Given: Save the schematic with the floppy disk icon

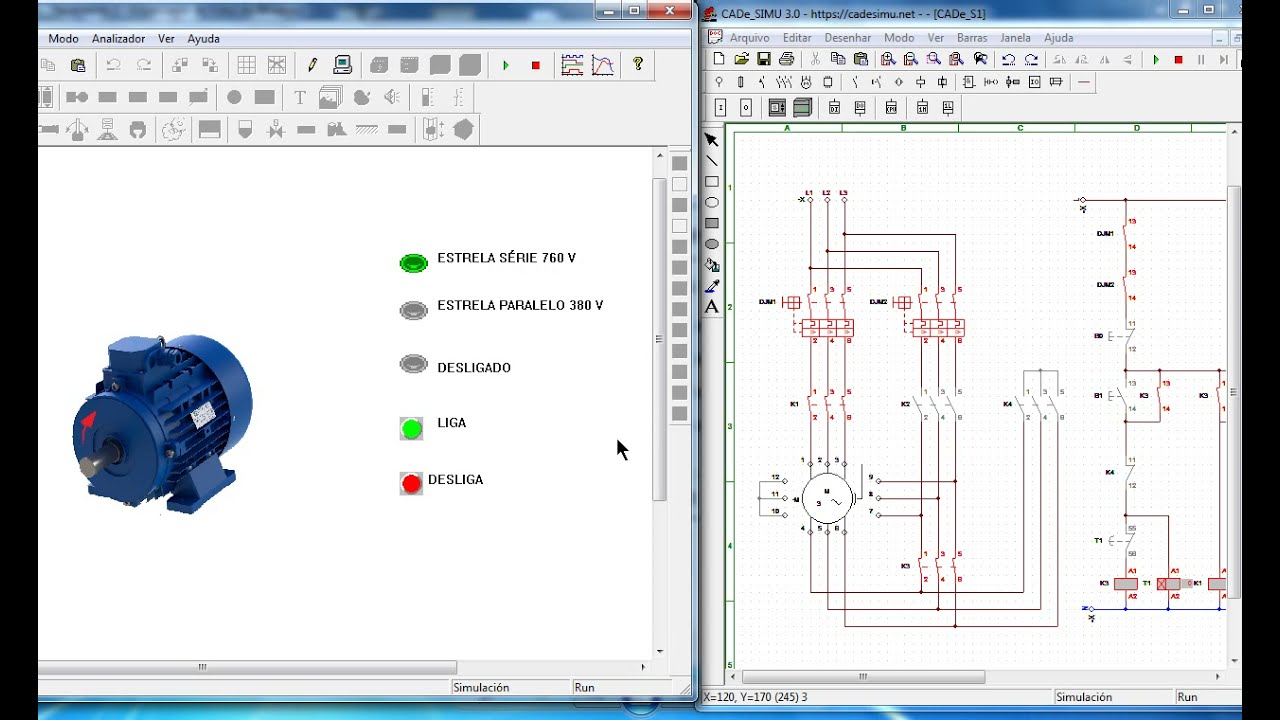Looking at the screenshot, I should (x=764, y=60).
